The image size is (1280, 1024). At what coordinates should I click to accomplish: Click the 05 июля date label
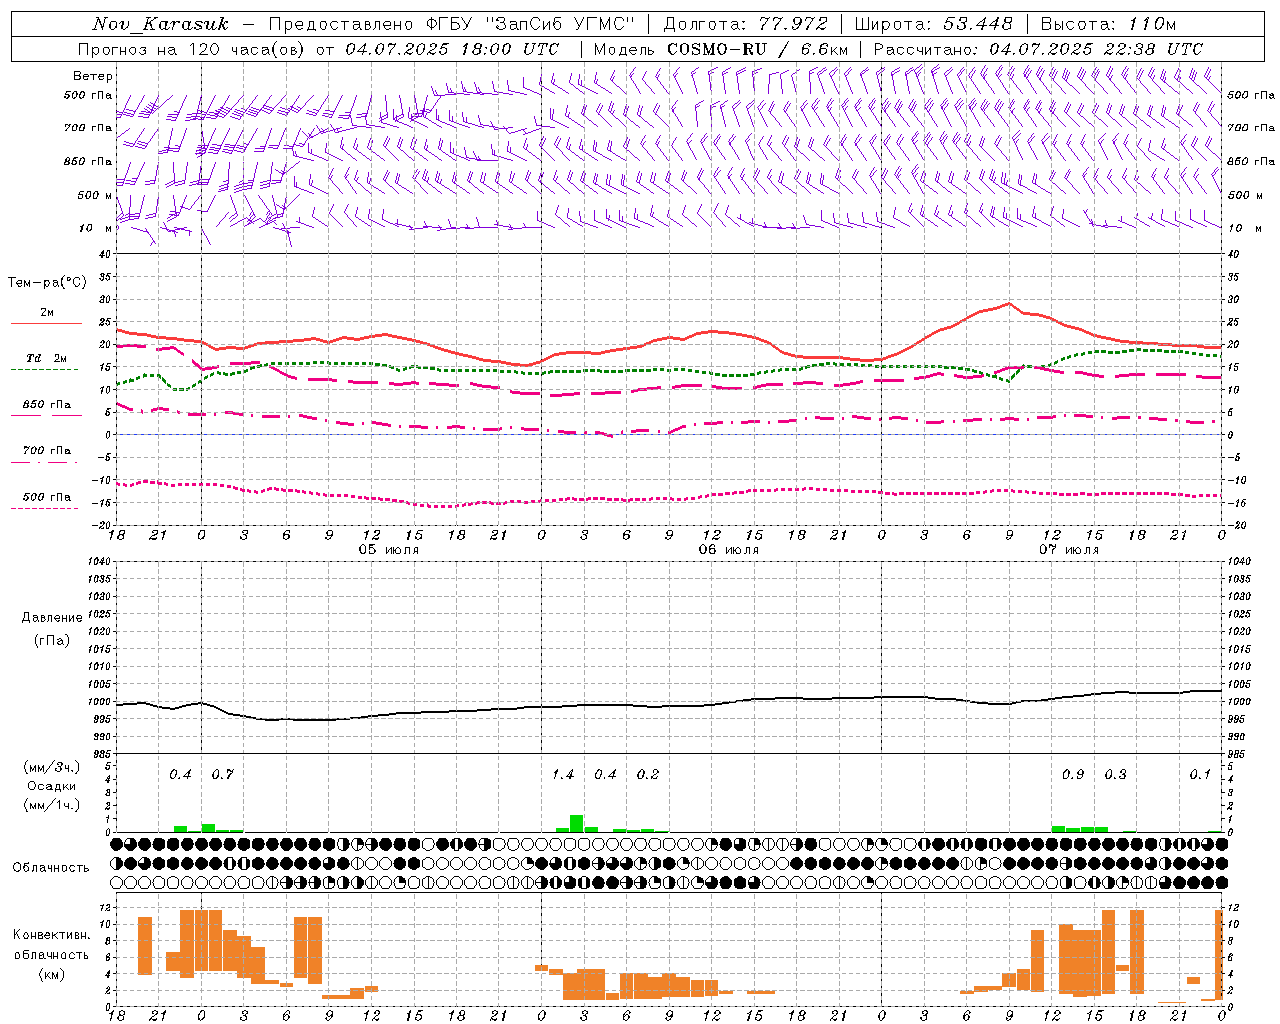click(389, 550)
